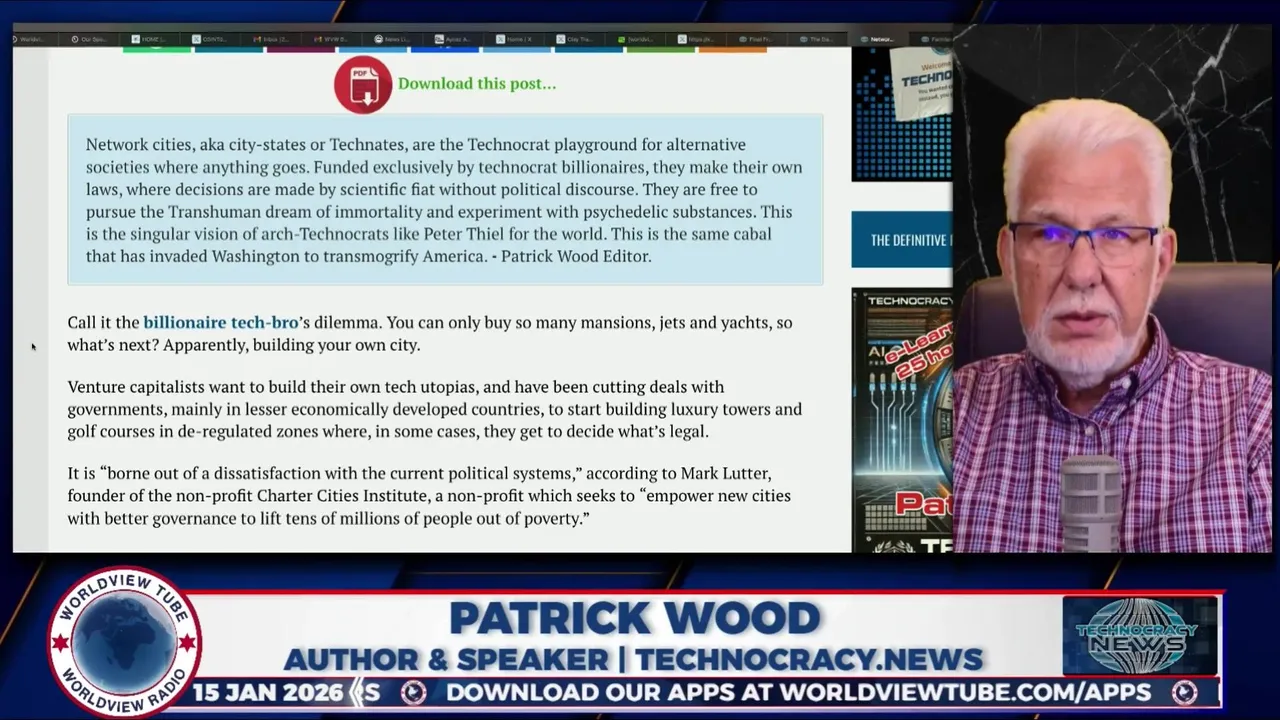
Task: Open the 'Download this post...' link
Action: coord(477,83)
